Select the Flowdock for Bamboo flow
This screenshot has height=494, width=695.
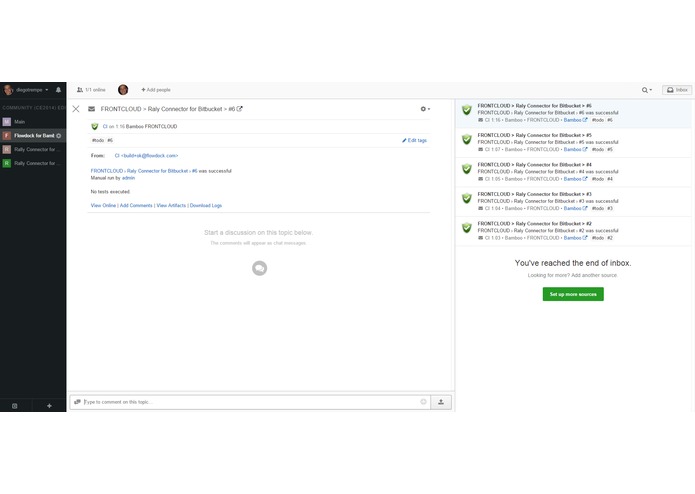tap(34, 136)
